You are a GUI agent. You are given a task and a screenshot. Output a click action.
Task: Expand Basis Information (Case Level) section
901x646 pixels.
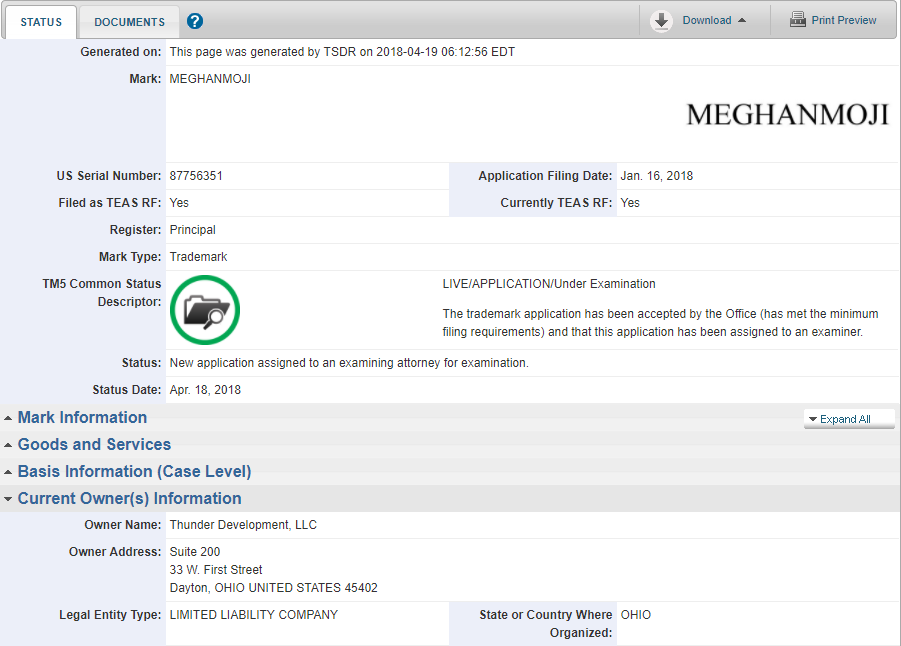click(x=134, y=471)
